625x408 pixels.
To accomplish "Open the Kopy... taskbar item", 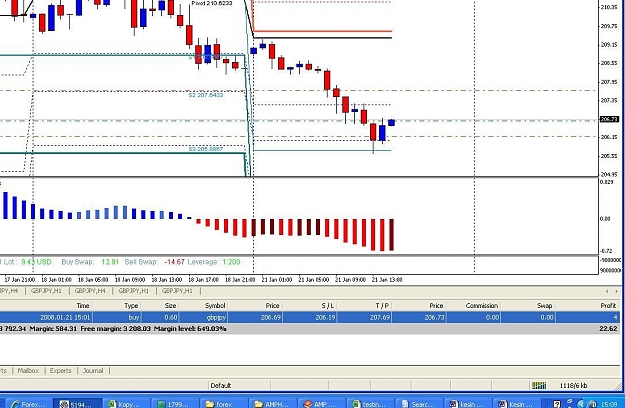I will (126, 404).
